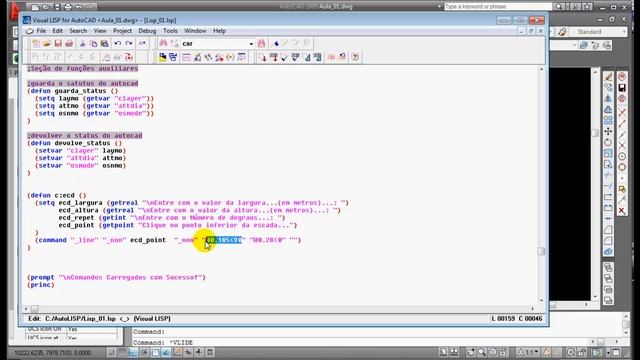Open the search history dropdown showing 'car'

coord(251,44)
